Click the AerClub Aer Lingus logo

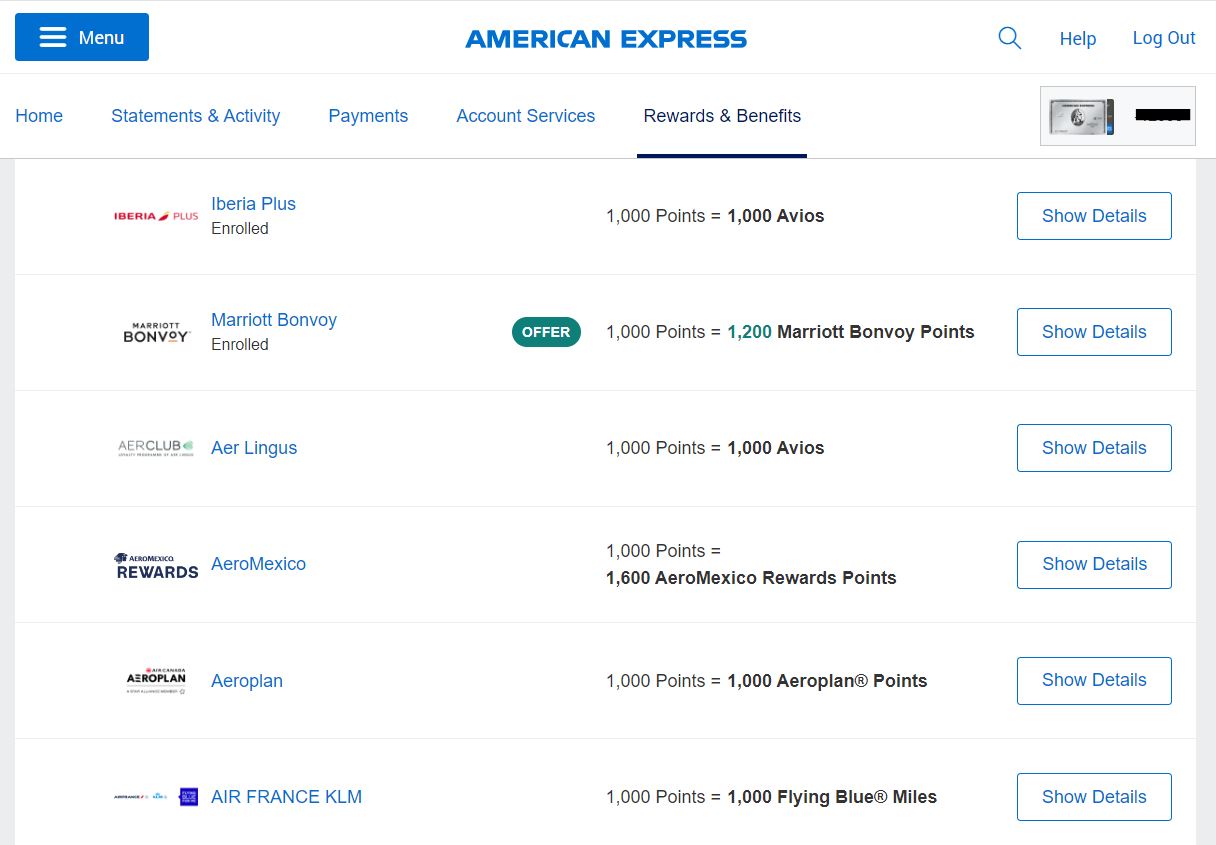pos(156,448)
